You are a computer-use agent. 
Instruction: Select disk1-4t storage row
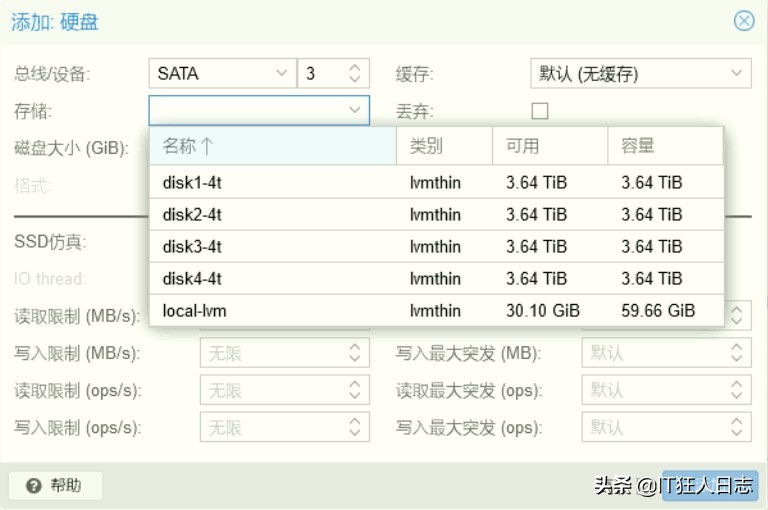tap(436, 182)
